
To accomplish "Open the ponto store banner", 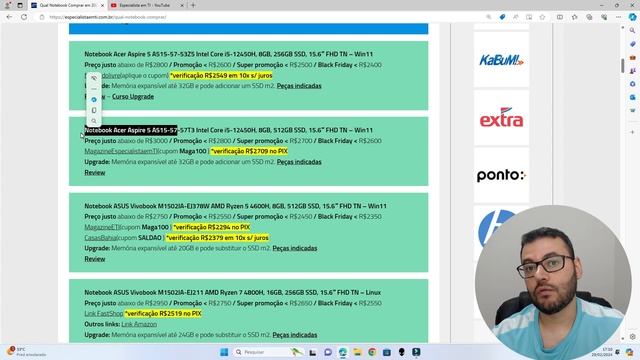I will point(501,176).
